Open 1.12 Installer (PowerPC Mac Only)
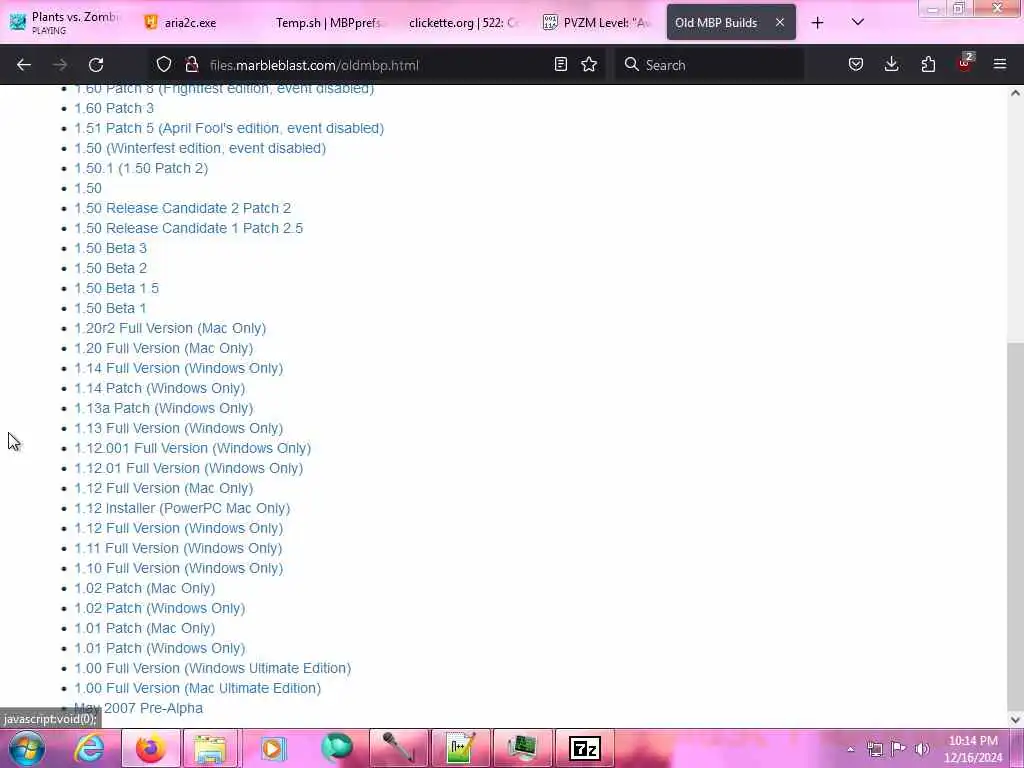1024x768 pixels. 182,508
